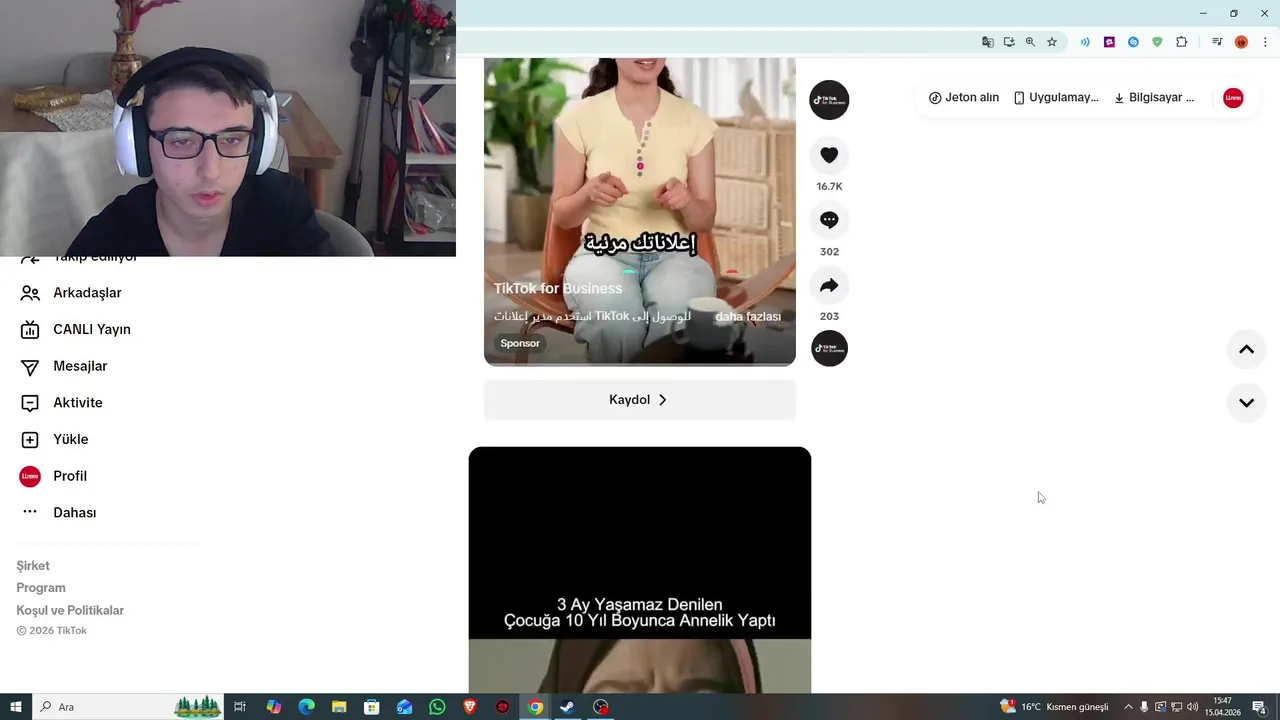Open Windows notification center

coord(1259,707)
